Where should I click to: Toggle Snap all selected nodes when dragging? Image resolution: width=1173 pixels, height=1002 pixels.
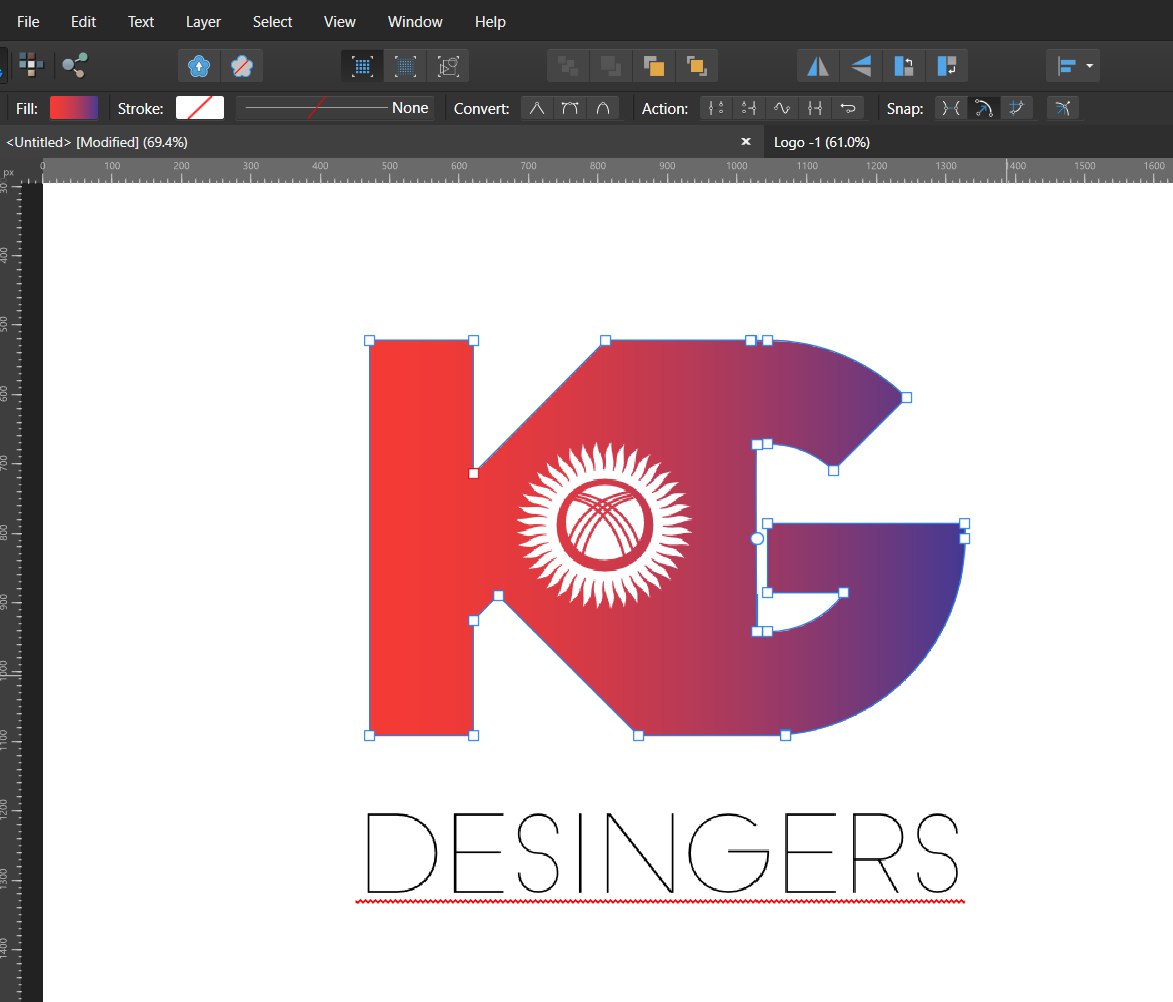pyautogui.click(x=1017, y=108)
